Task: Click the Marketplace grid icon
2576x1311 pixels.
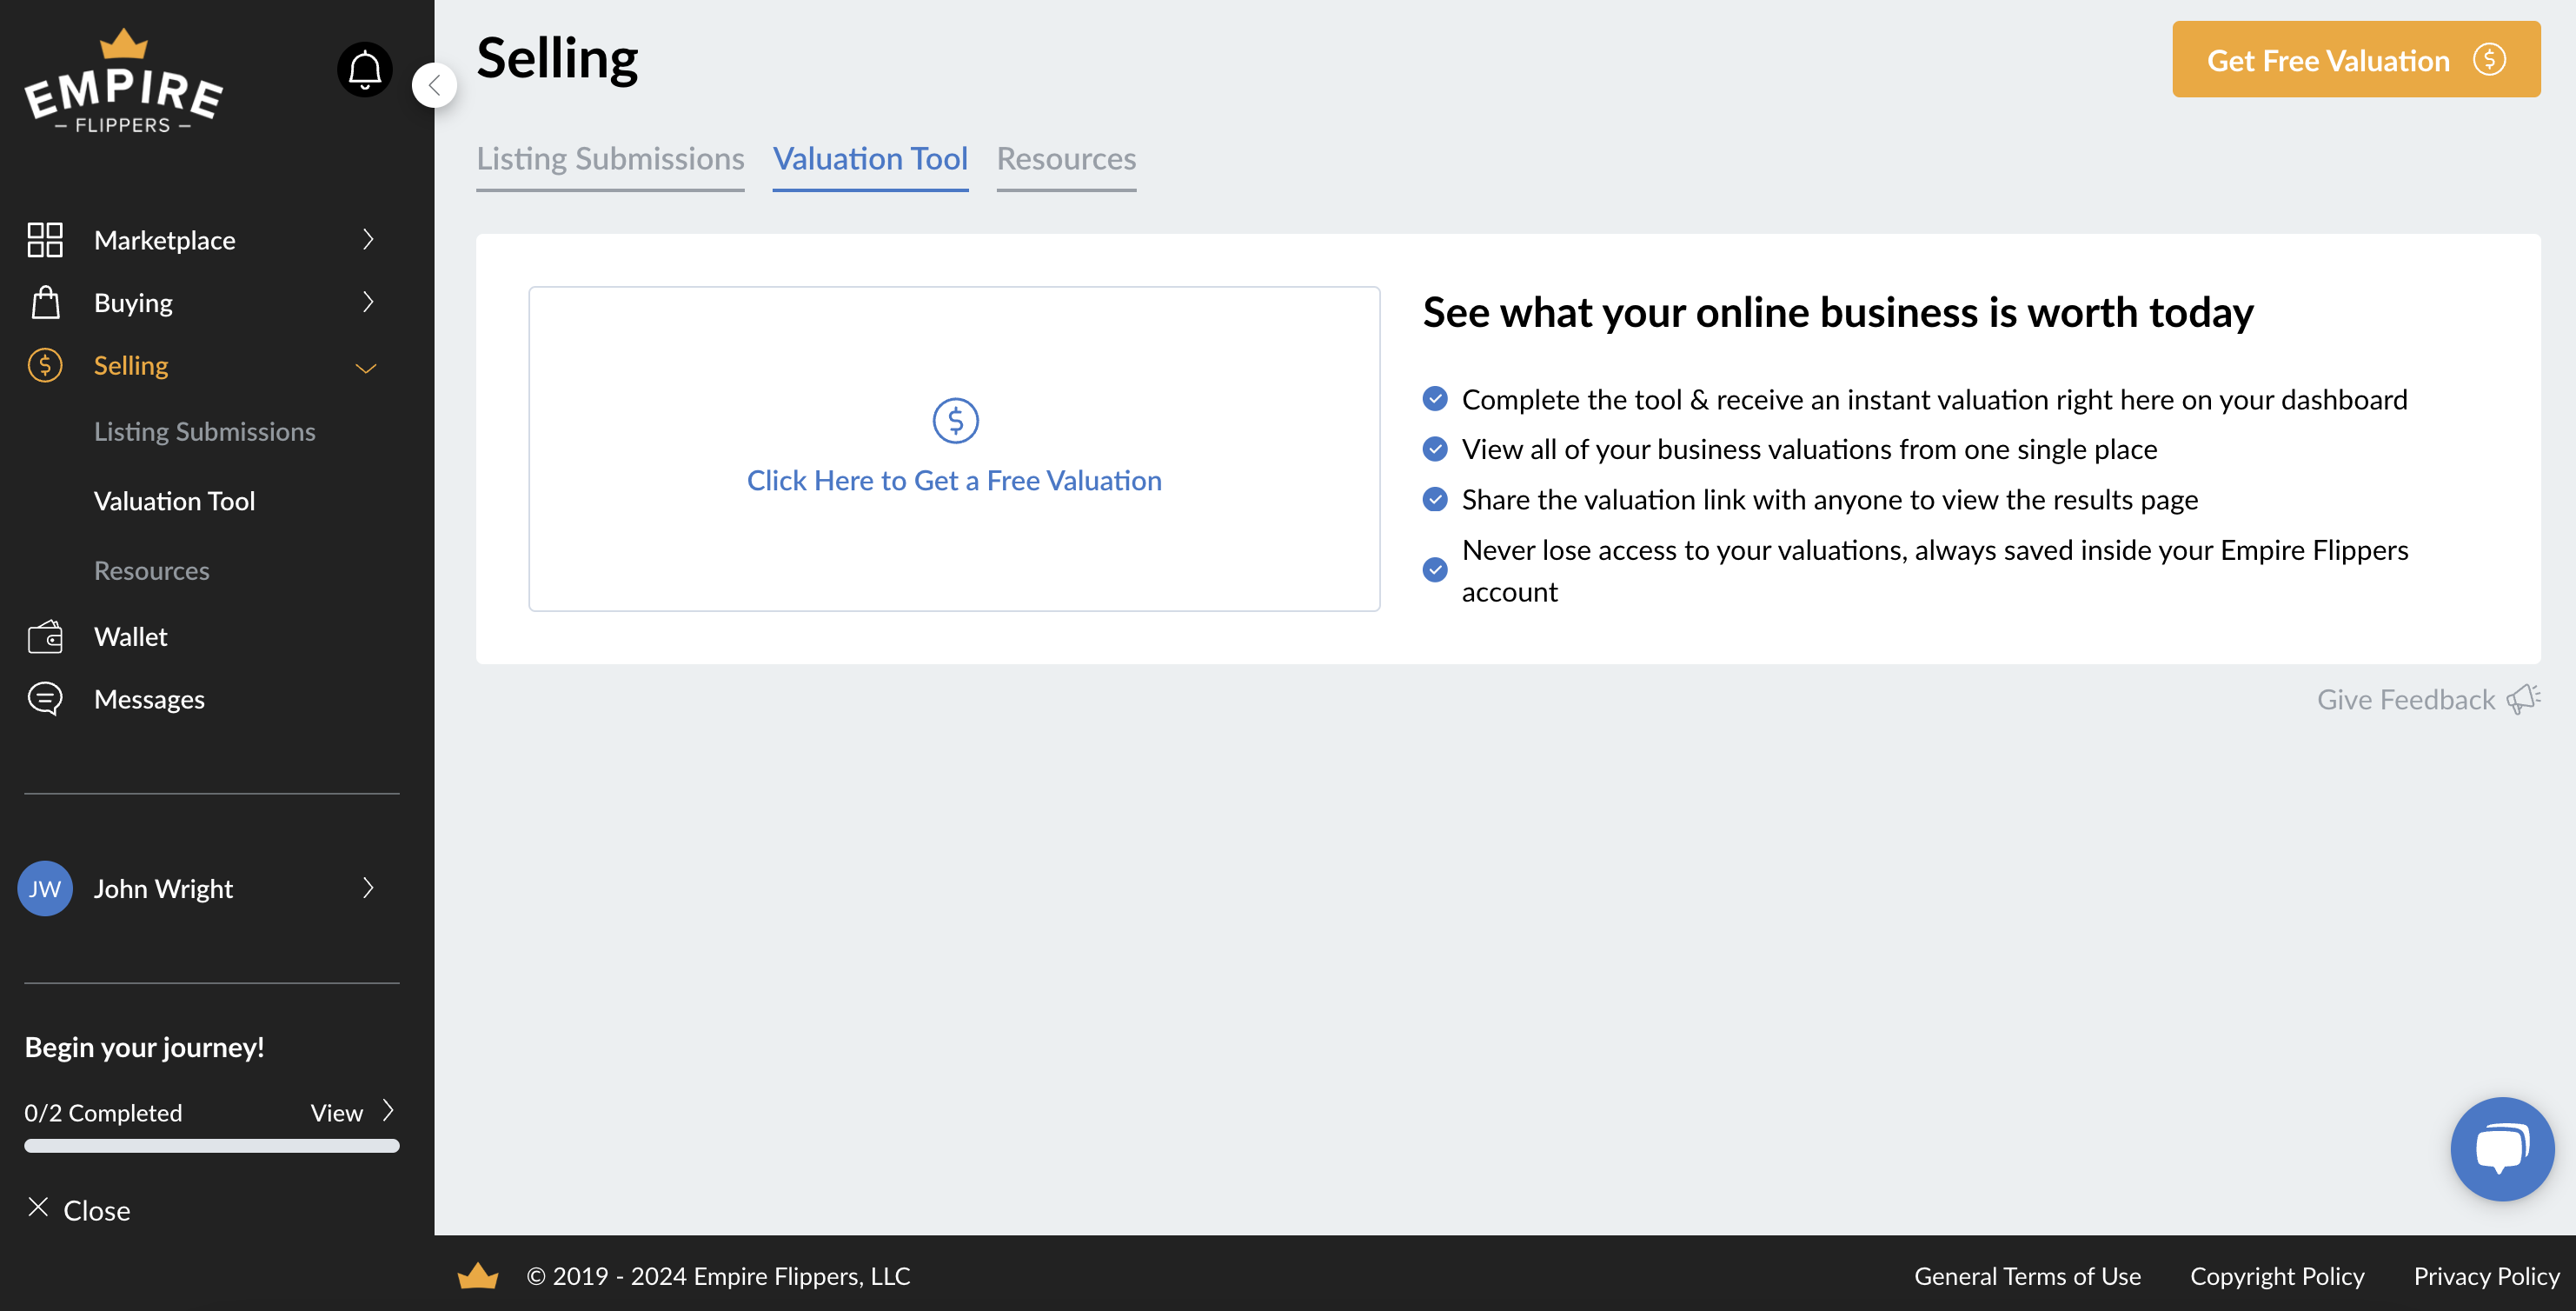Action: 45,240
